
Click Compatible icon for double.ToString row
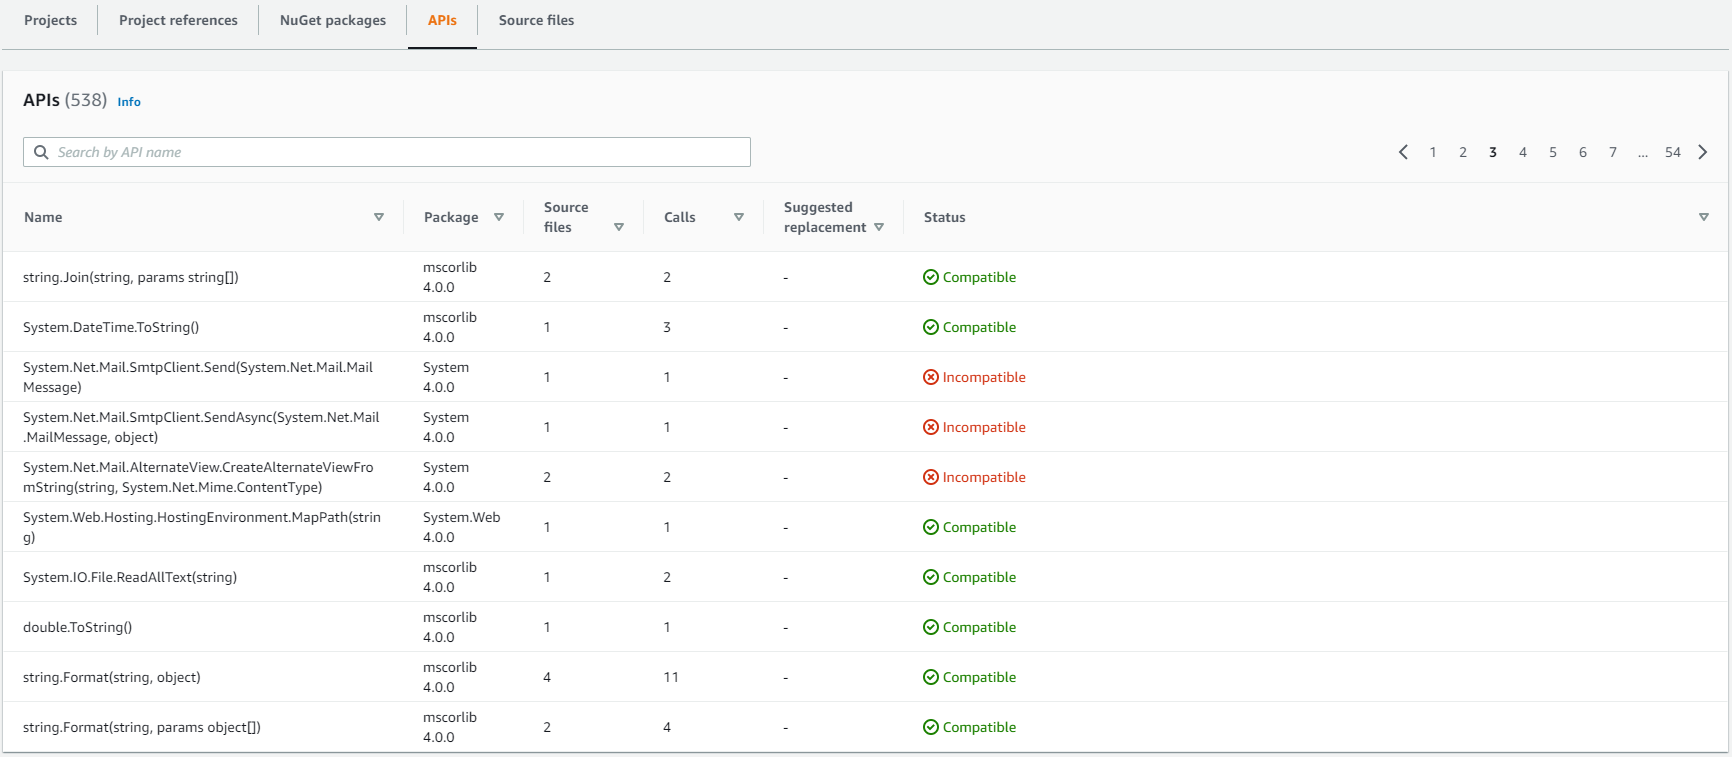(x=931, y=627)
